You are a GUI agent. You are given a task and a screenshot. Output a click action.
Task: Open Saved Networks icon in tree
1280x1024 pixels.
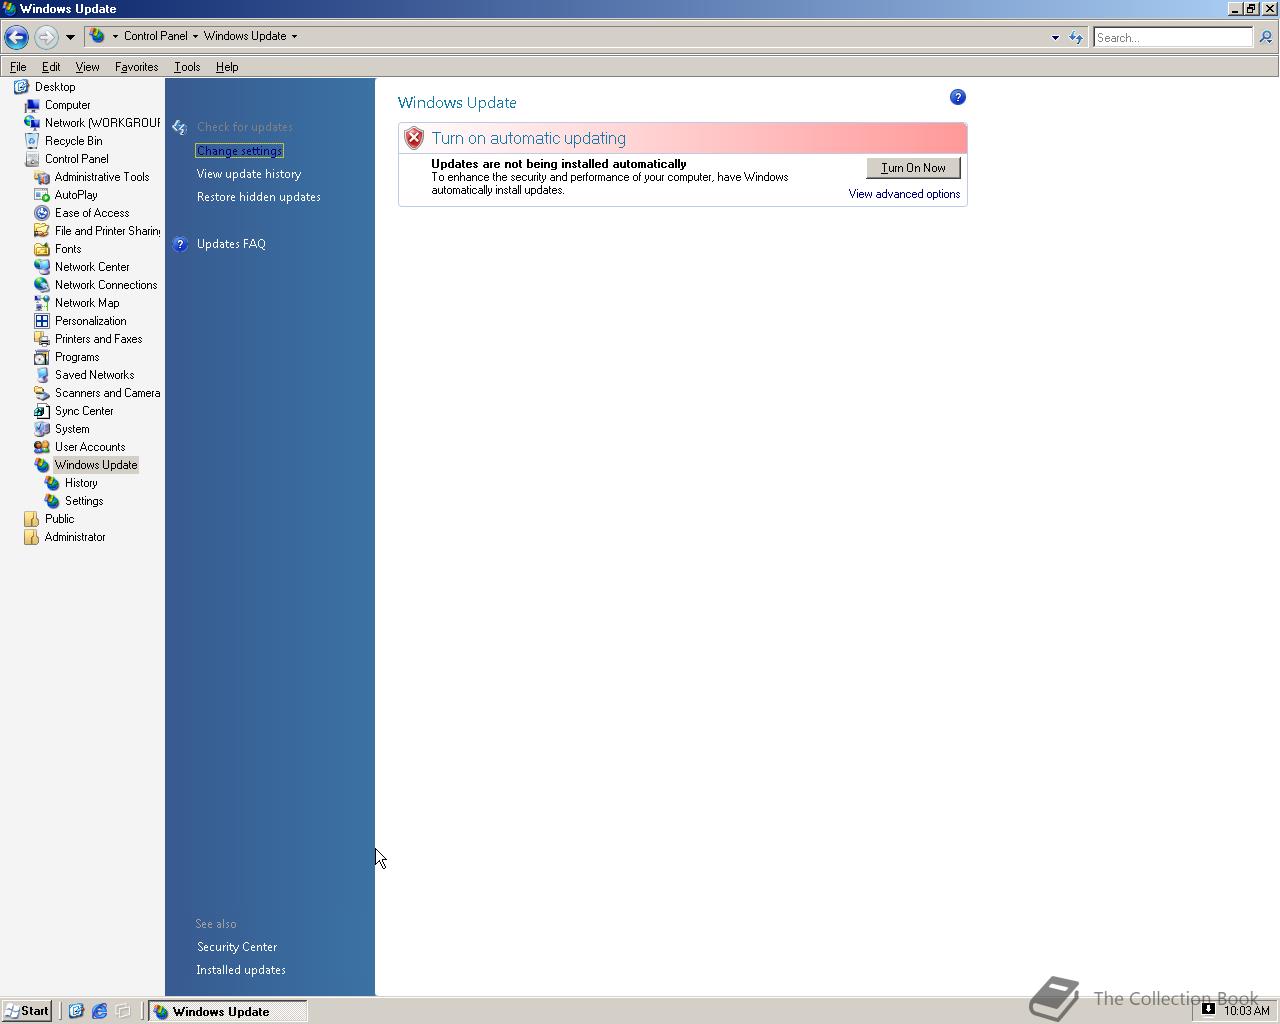pyautogui.click(x=41, y=375)
